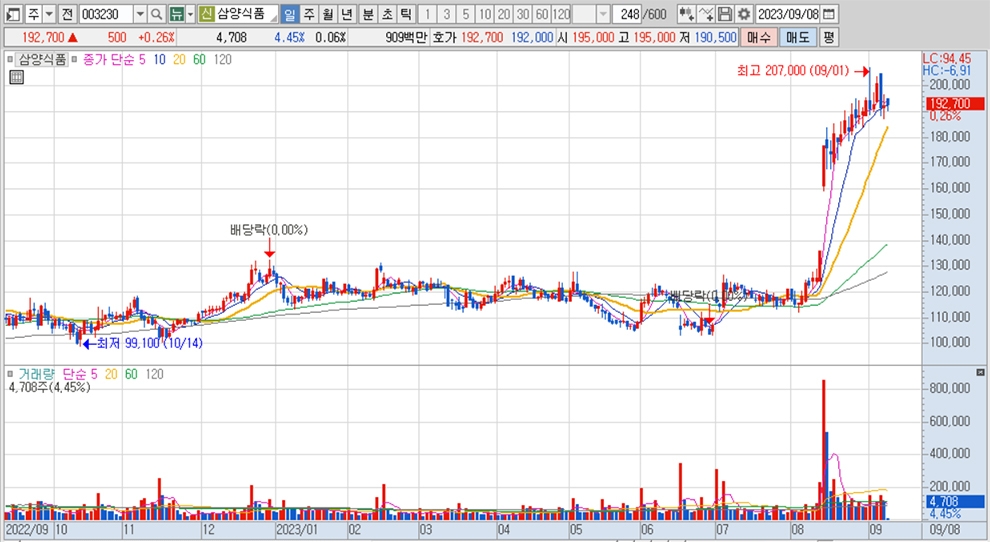The height and width of the screenshot is (542, 990).
Task: Click the stock code input field 003230
Action: pos(104,14)
